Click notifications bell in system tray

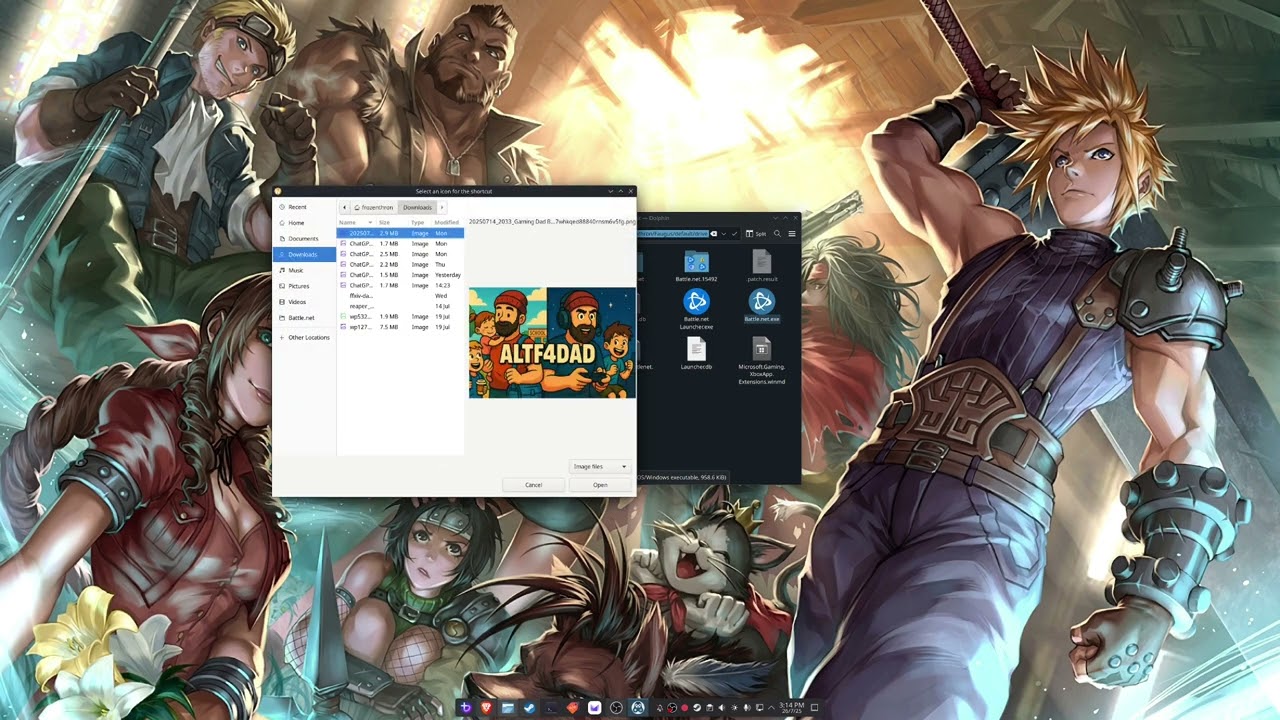pyautogui.click(x=660, y=707)
